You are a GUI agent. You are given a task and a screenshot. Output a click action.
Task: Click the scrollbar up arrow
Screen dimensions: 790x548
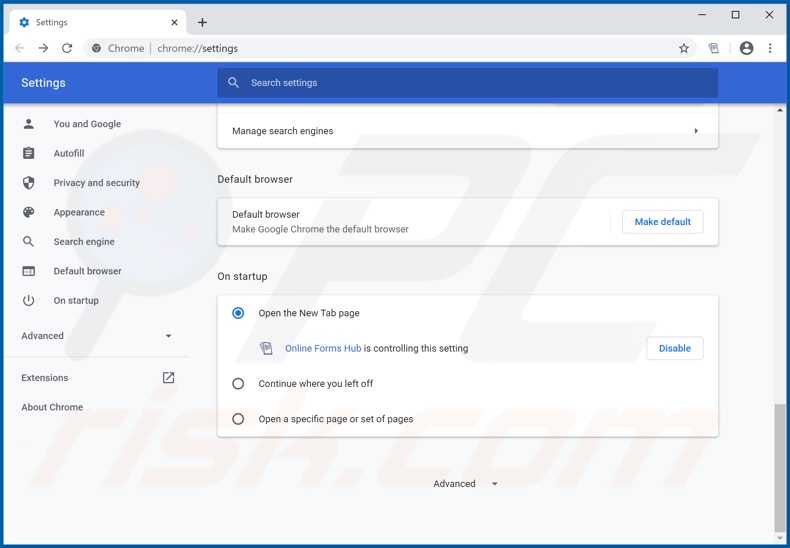click(779, 110)
